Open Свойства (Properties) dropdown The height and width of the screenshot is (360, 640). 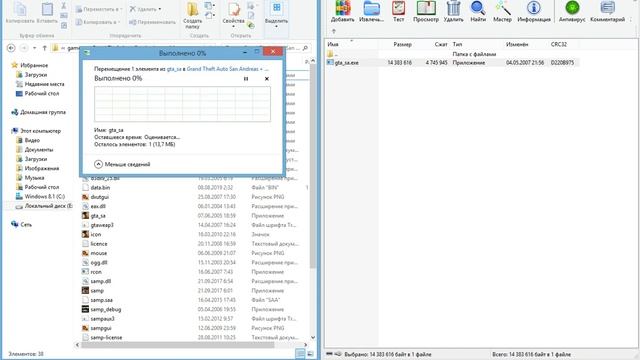coord(233,16)
